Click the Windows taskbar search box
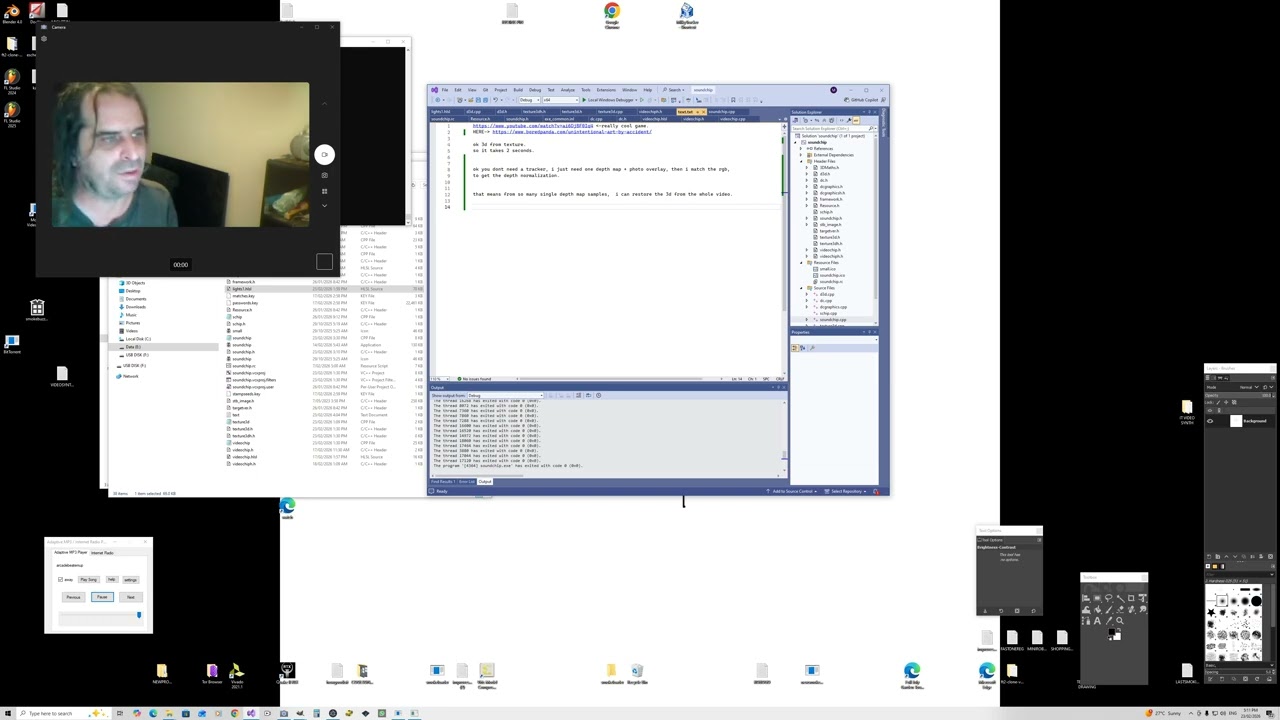 coord(64,713)
